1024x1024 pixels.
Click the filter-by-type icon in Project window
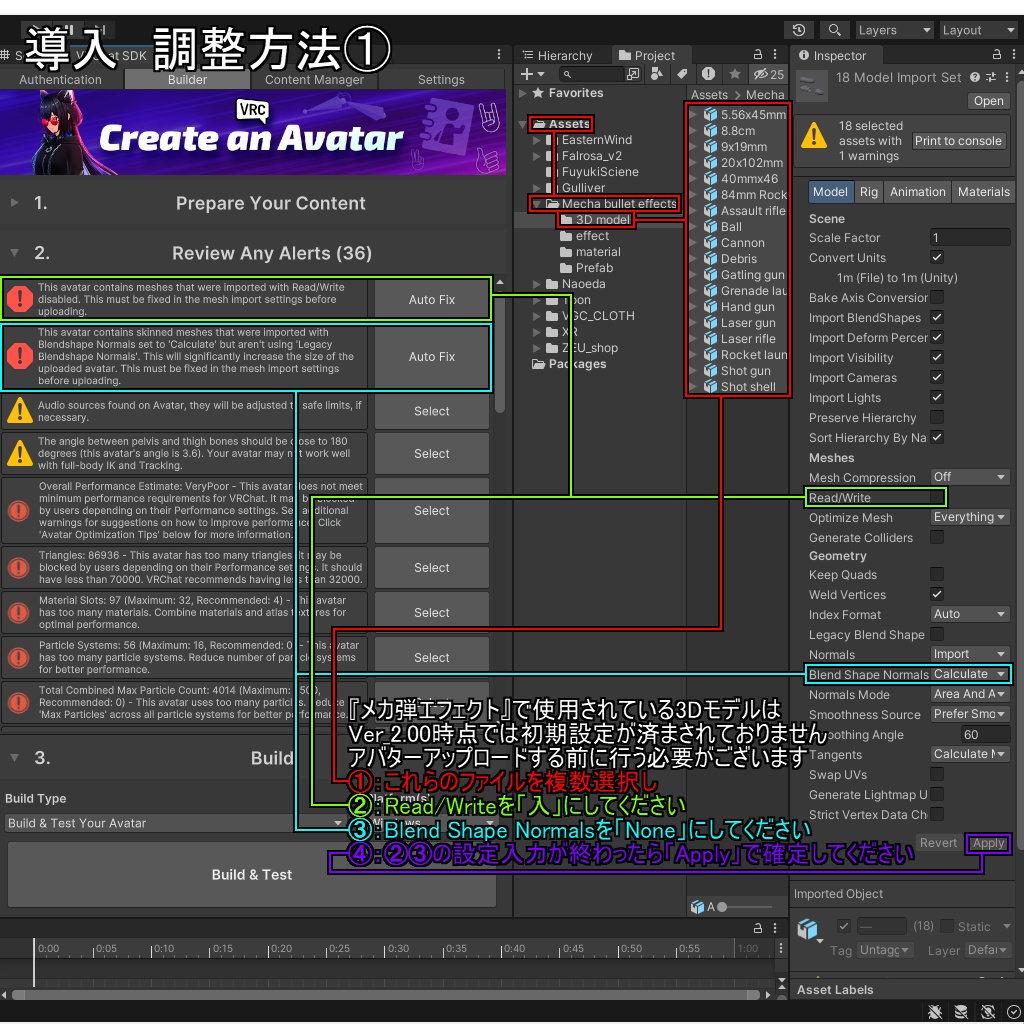[656, 72]
